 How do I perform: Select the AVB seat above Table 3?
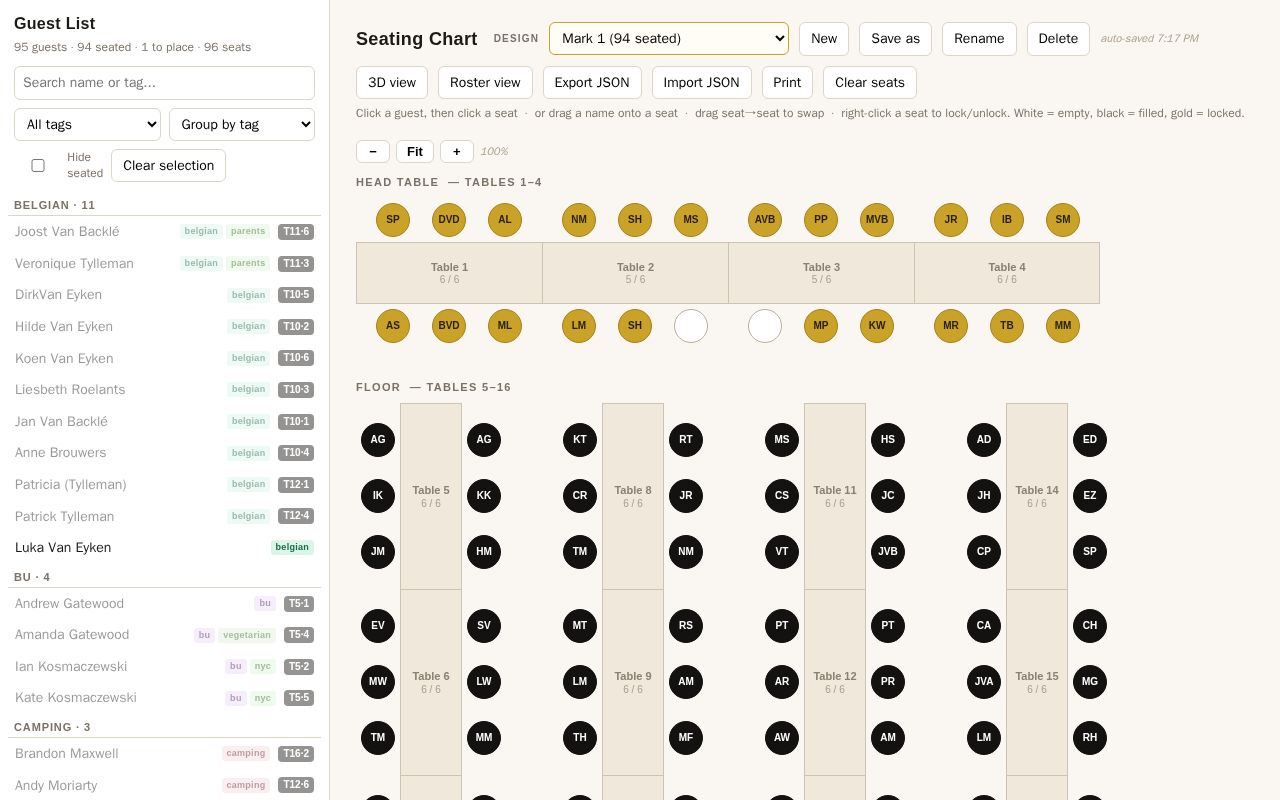[765, 220]
